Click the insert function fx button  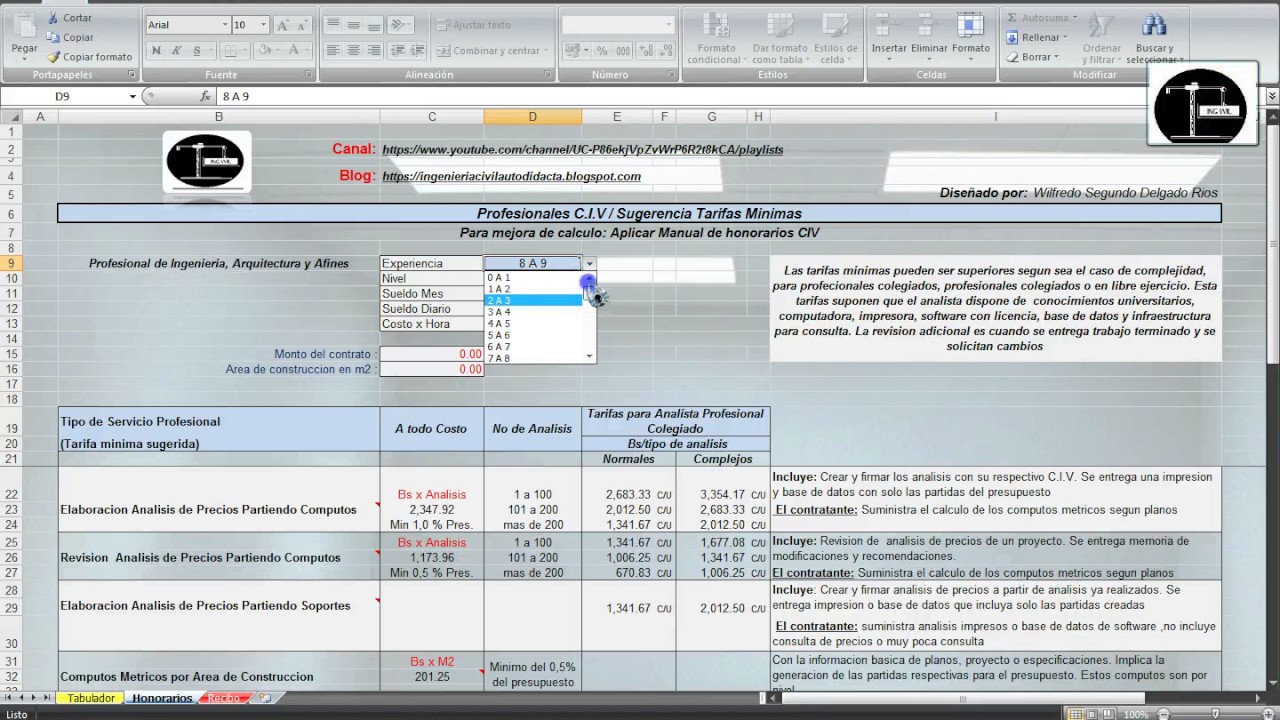pyautogui.click(x=205, y=96)
